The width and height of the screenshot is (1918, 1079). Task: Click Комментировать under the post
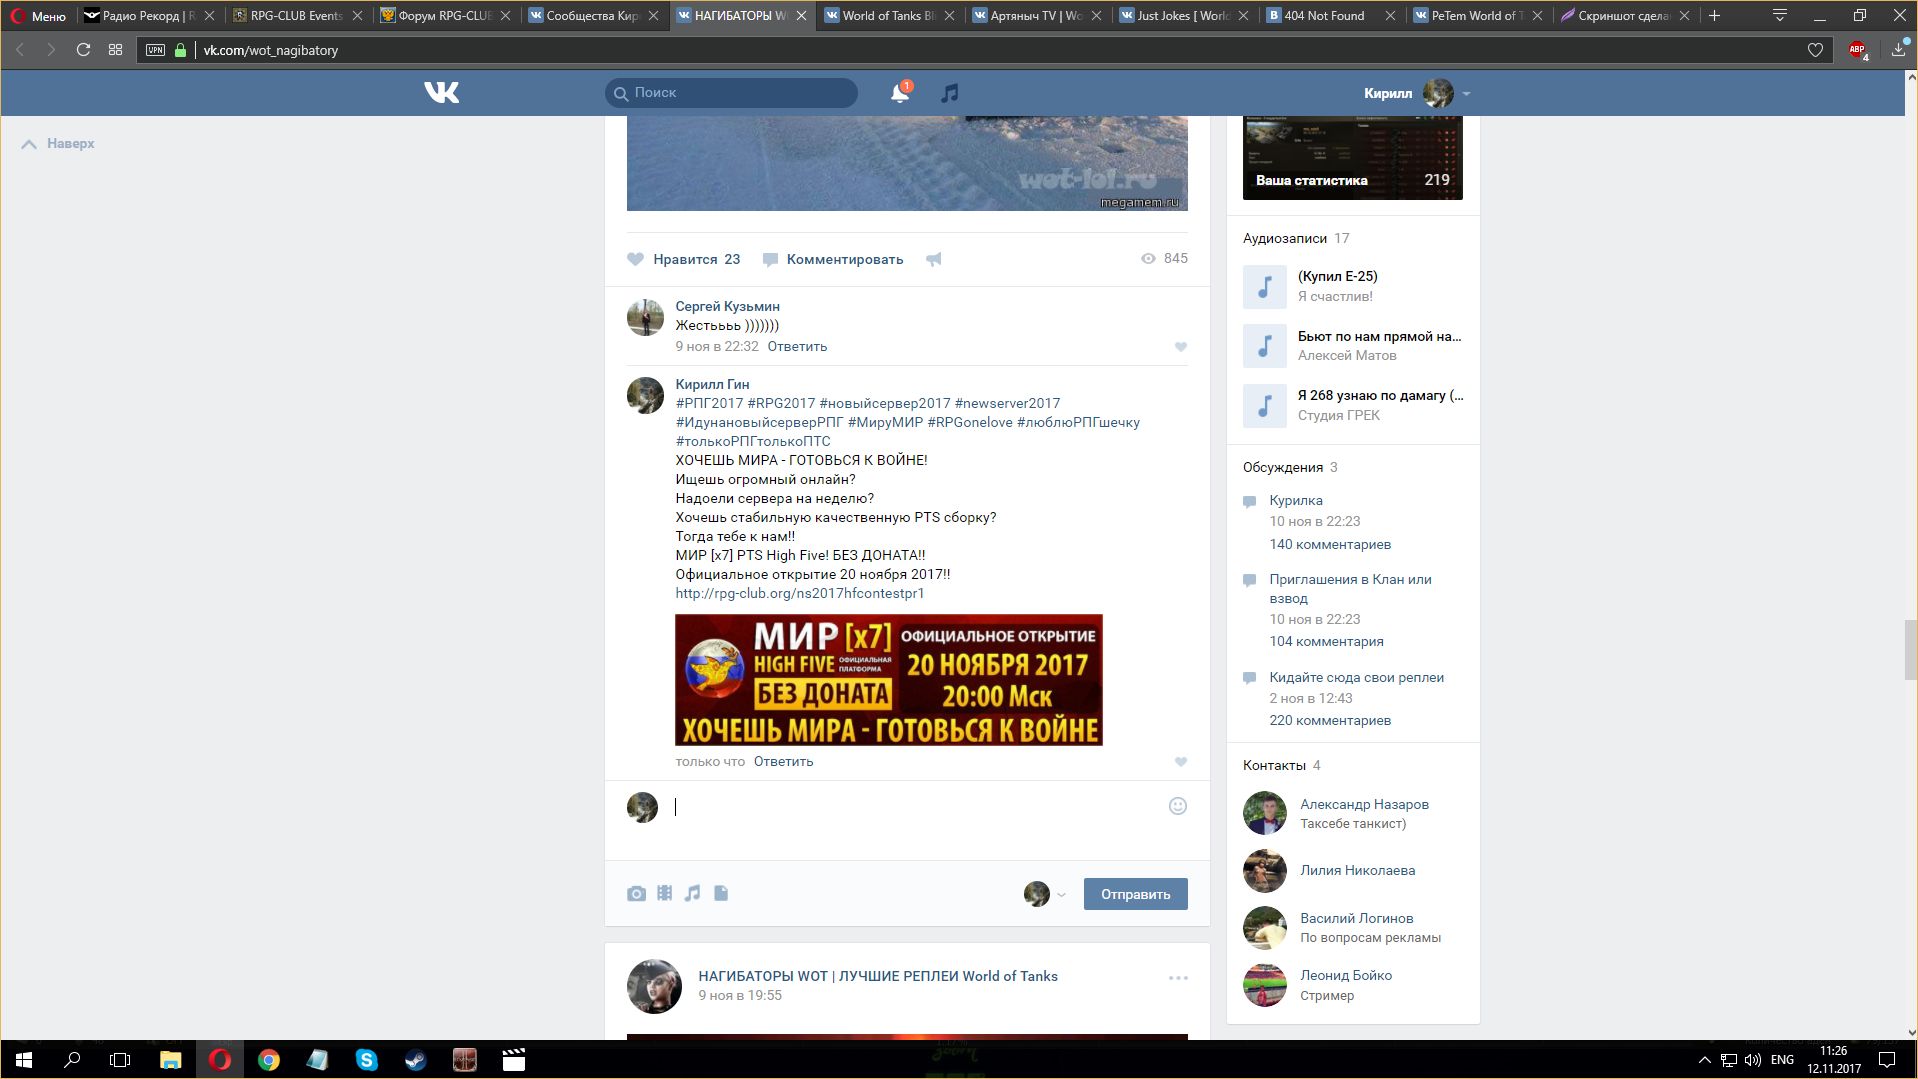coord(834,259)
